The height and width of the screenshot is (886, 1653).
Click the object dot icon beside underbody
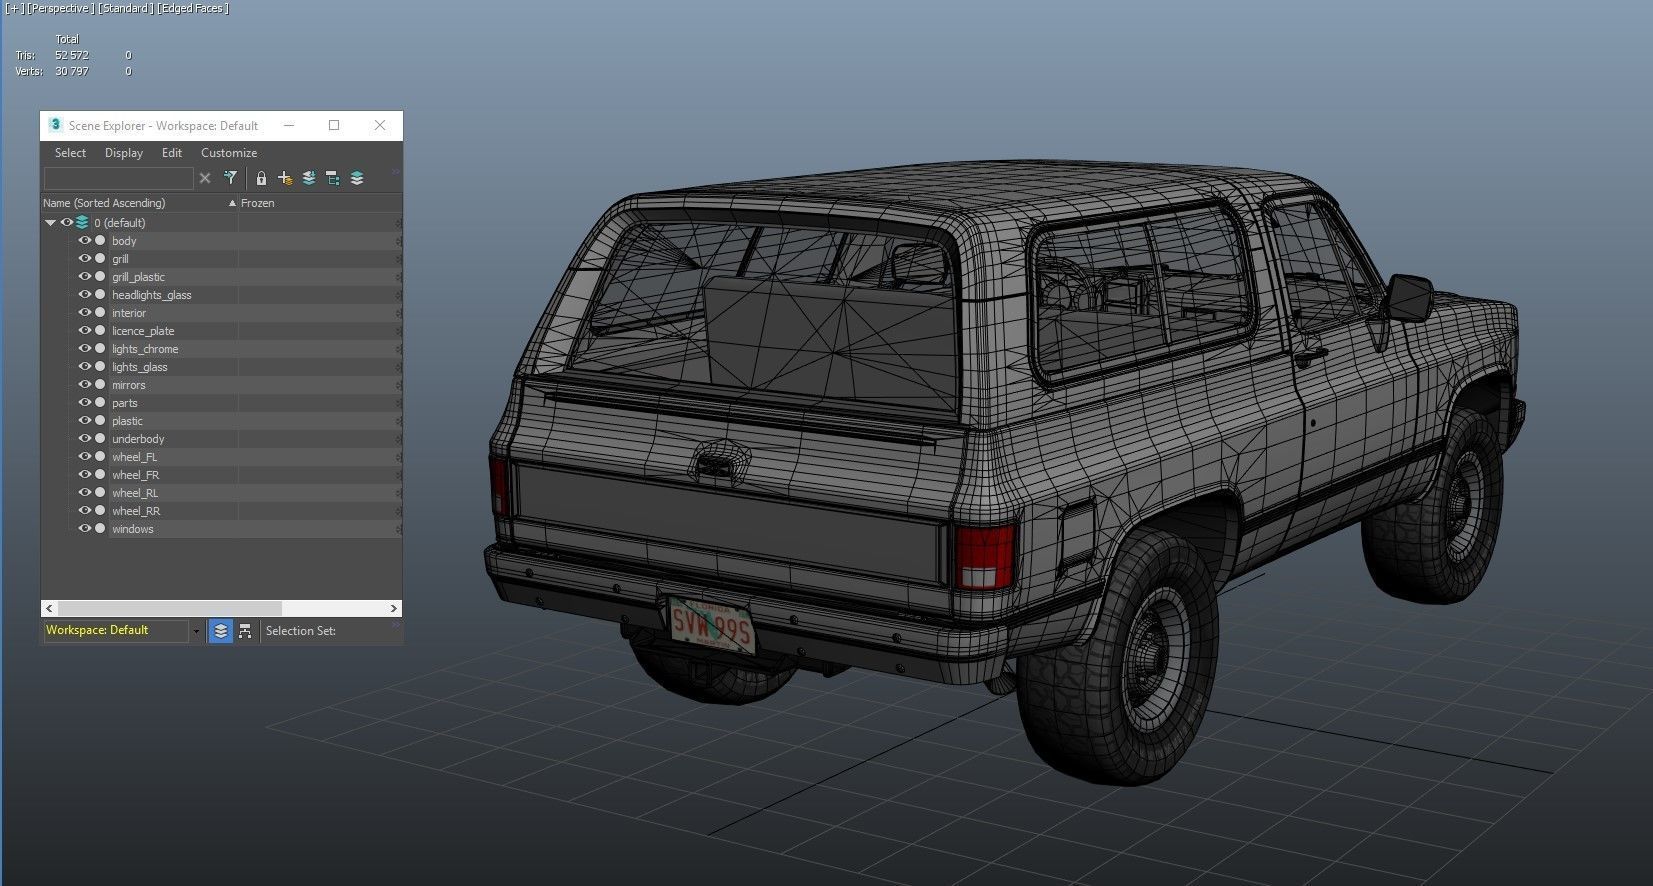(x=100, y=439)
